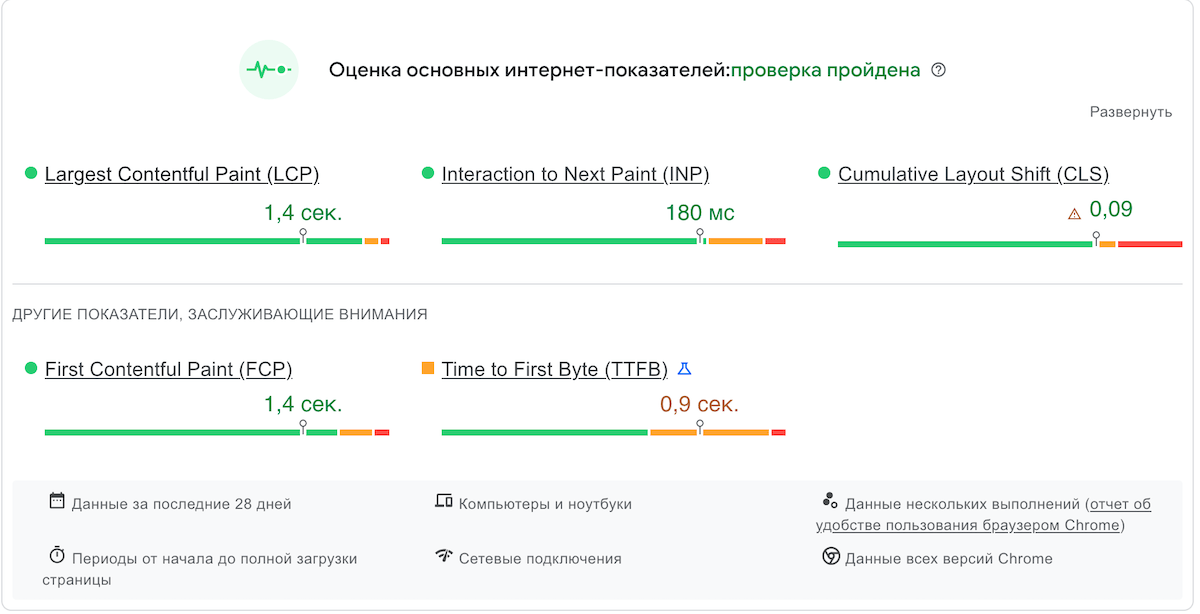This screenshot has height=614, width=1200.
Task: Open the Interaction to Next Paint (INP) link
Action: point(575,174)
